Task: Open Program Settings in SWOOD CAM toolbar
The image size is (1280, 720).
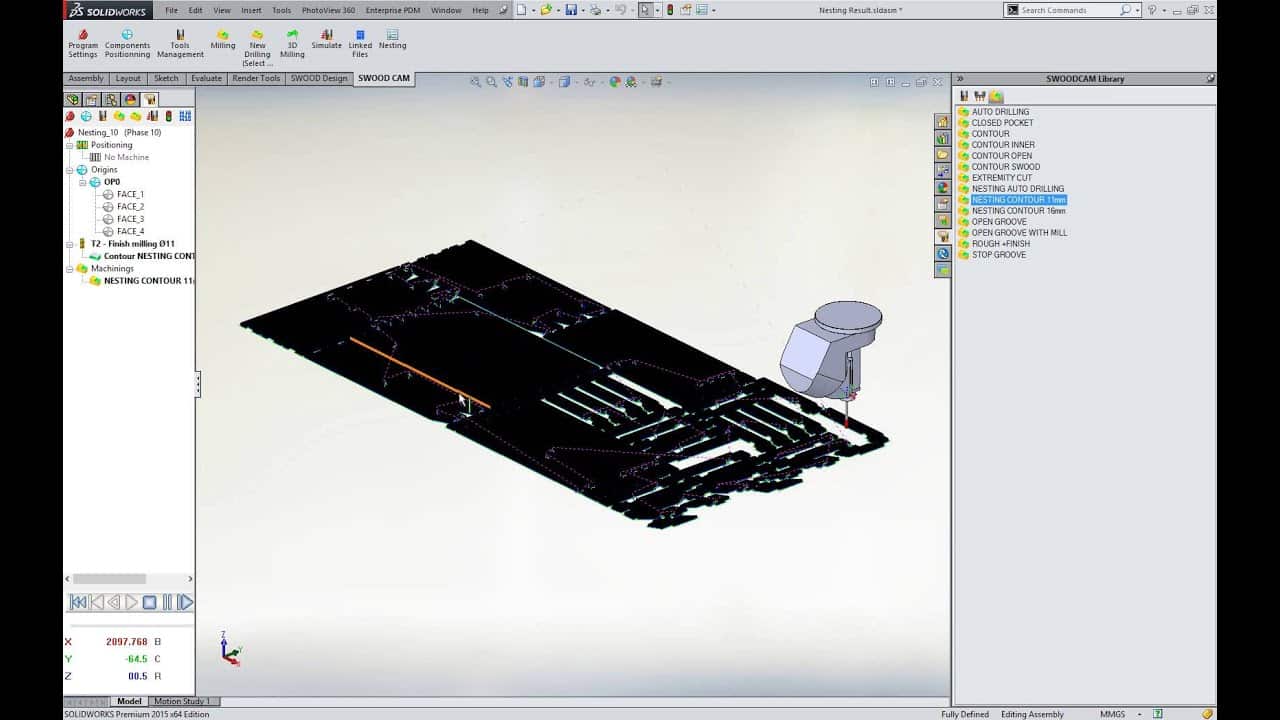Action: [x=83, y=44]
